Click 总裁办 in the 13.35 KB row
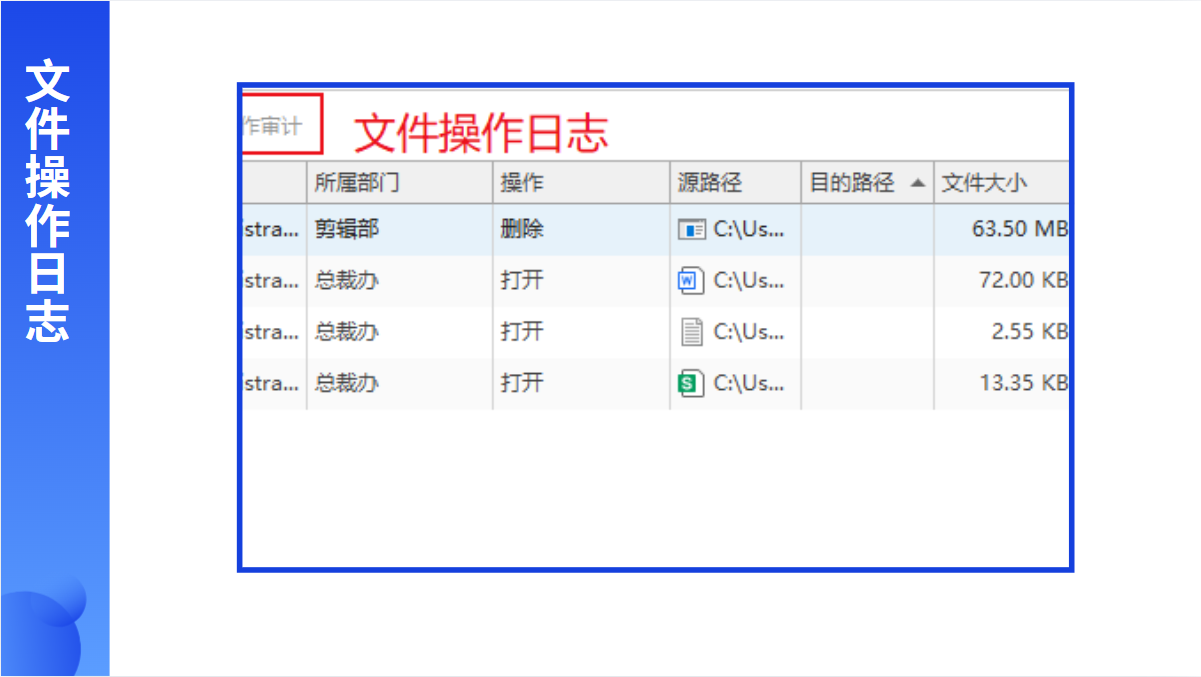Screen dimensions: 1201x677 pos(347,383)
